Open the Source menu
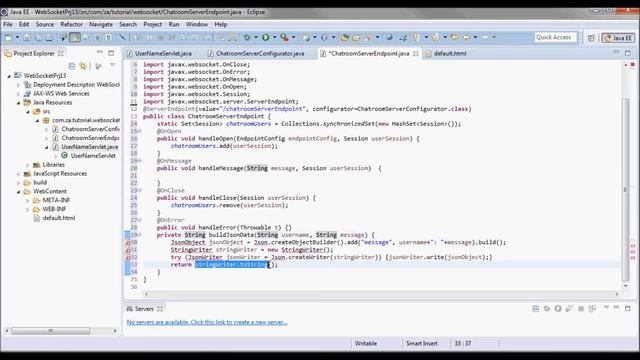Viewport: 640px width, 360px height. 44,24
